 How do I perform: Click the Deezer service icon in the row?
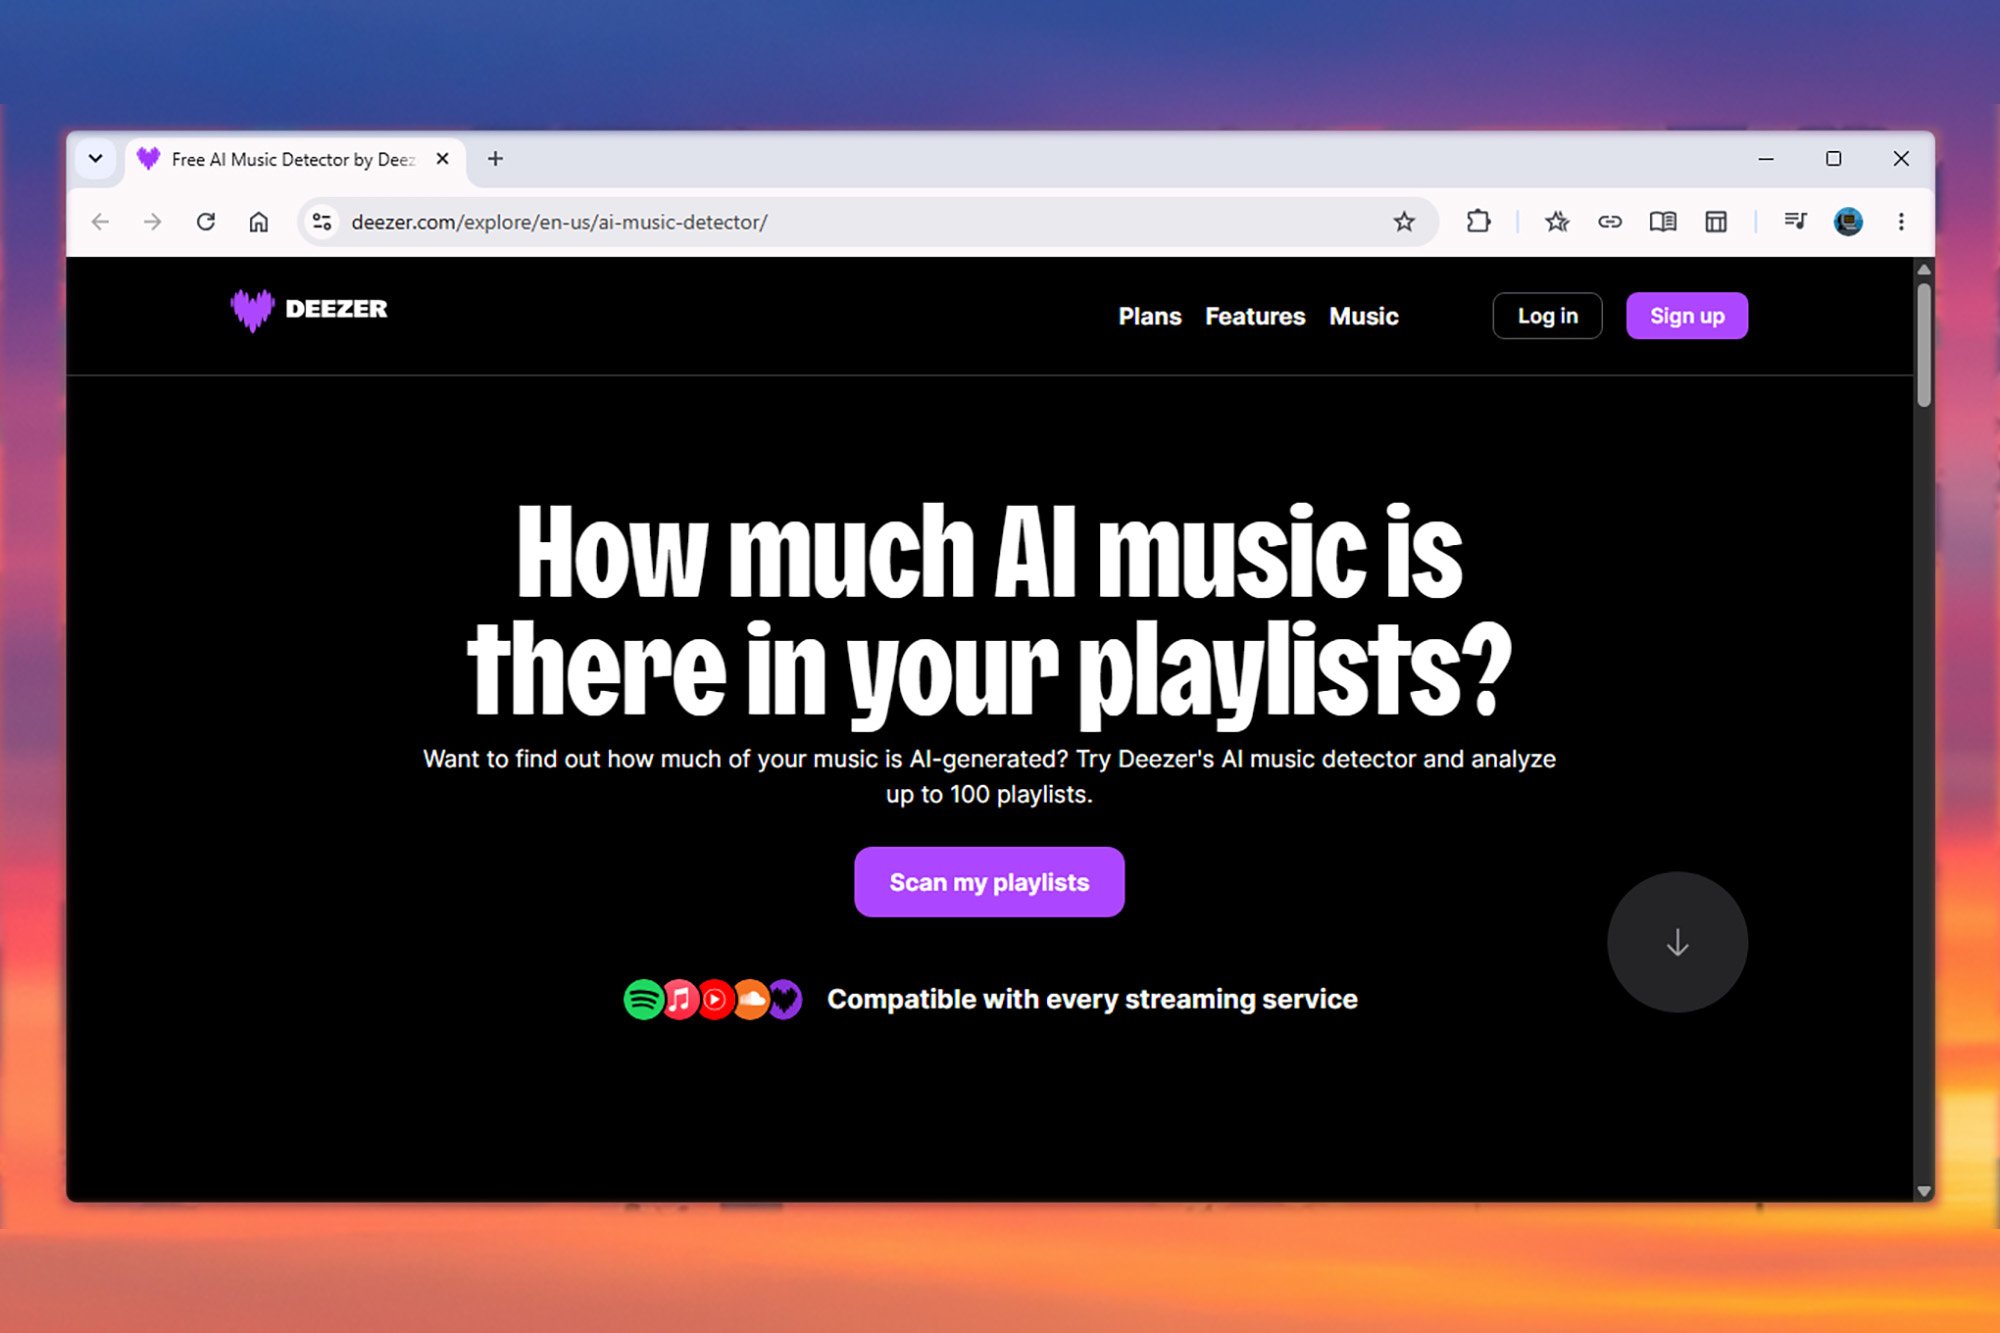[785, 999]
